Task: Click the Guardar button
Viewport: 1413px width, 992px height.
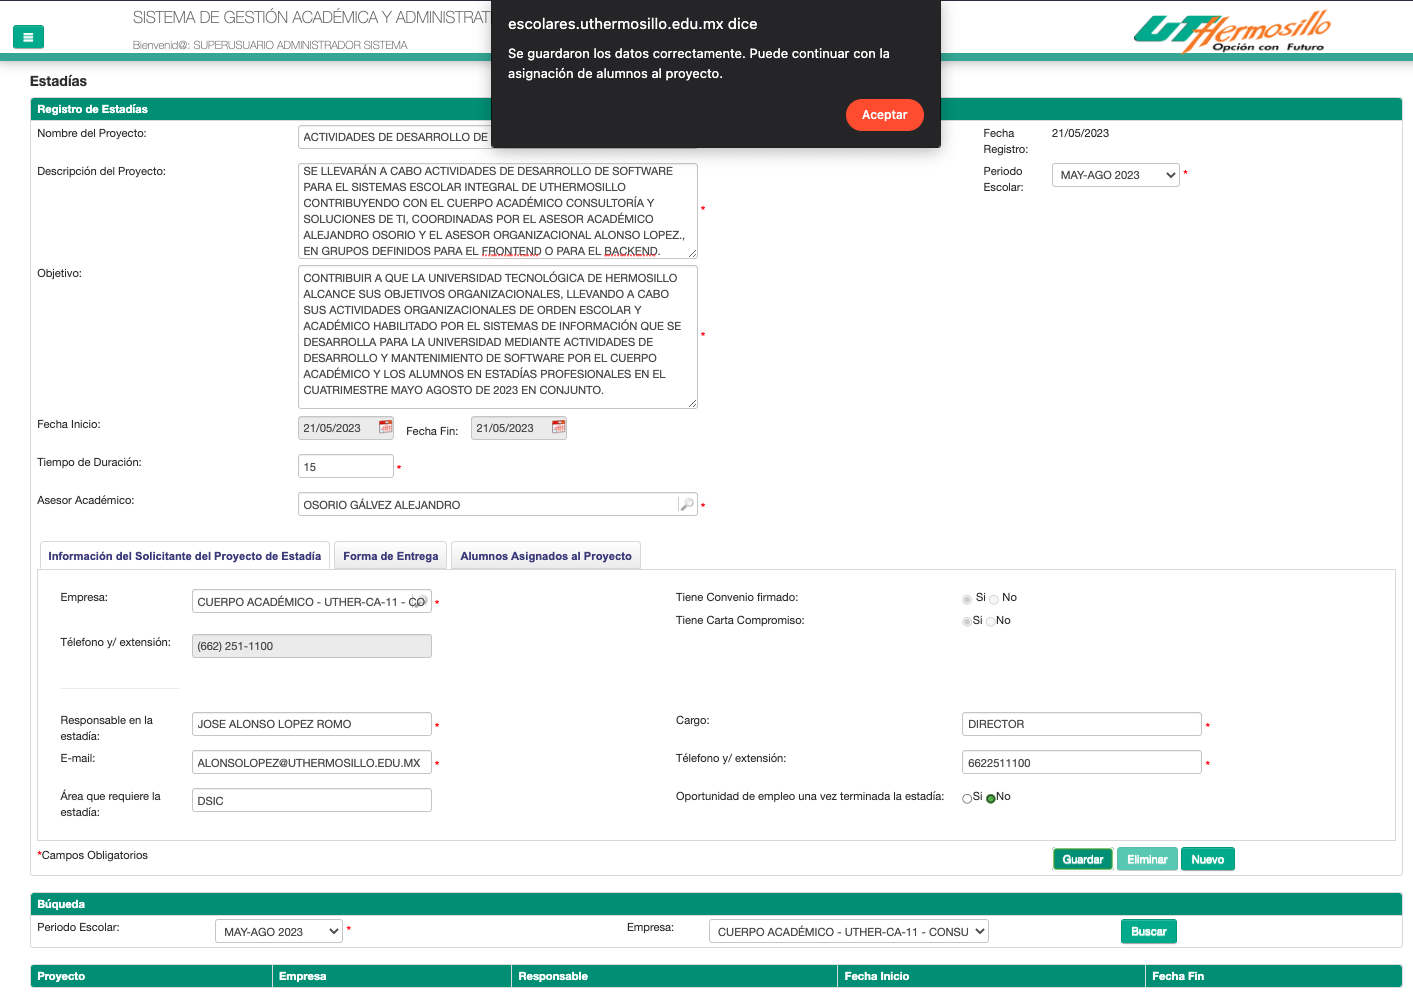Action: click(1082, 859)
